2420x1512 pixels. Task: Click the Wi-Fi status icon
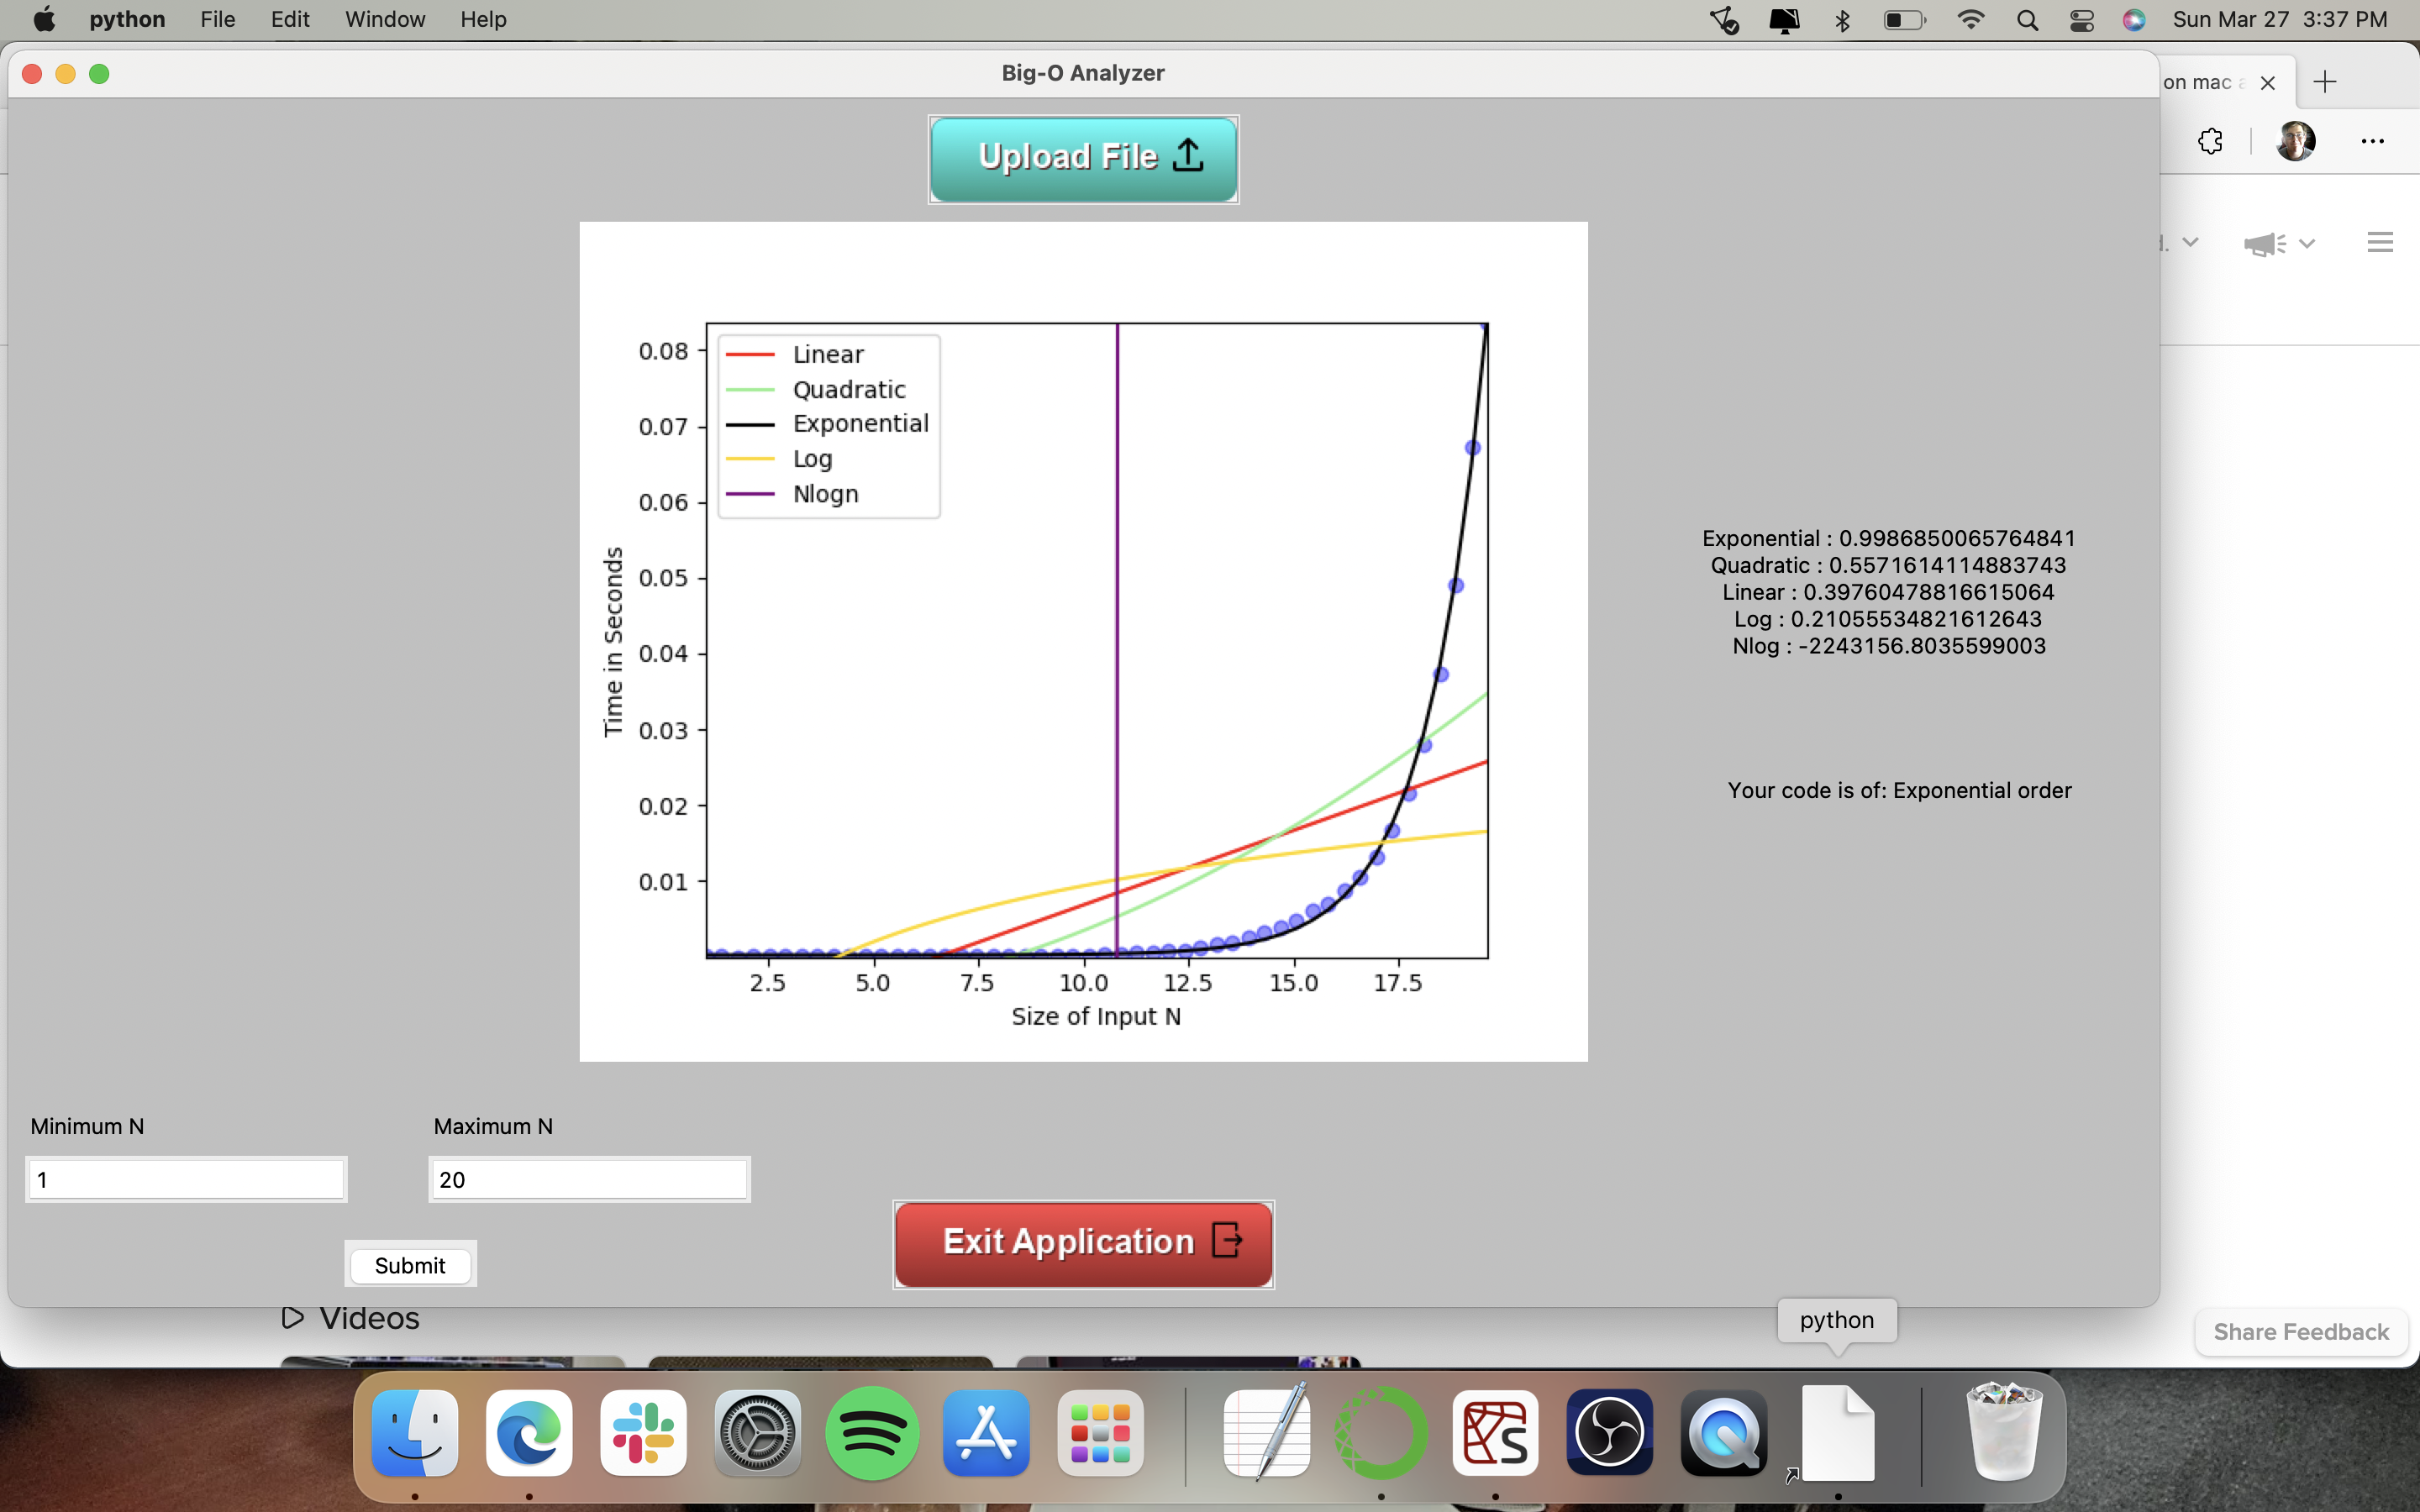tap(1970, 20)
